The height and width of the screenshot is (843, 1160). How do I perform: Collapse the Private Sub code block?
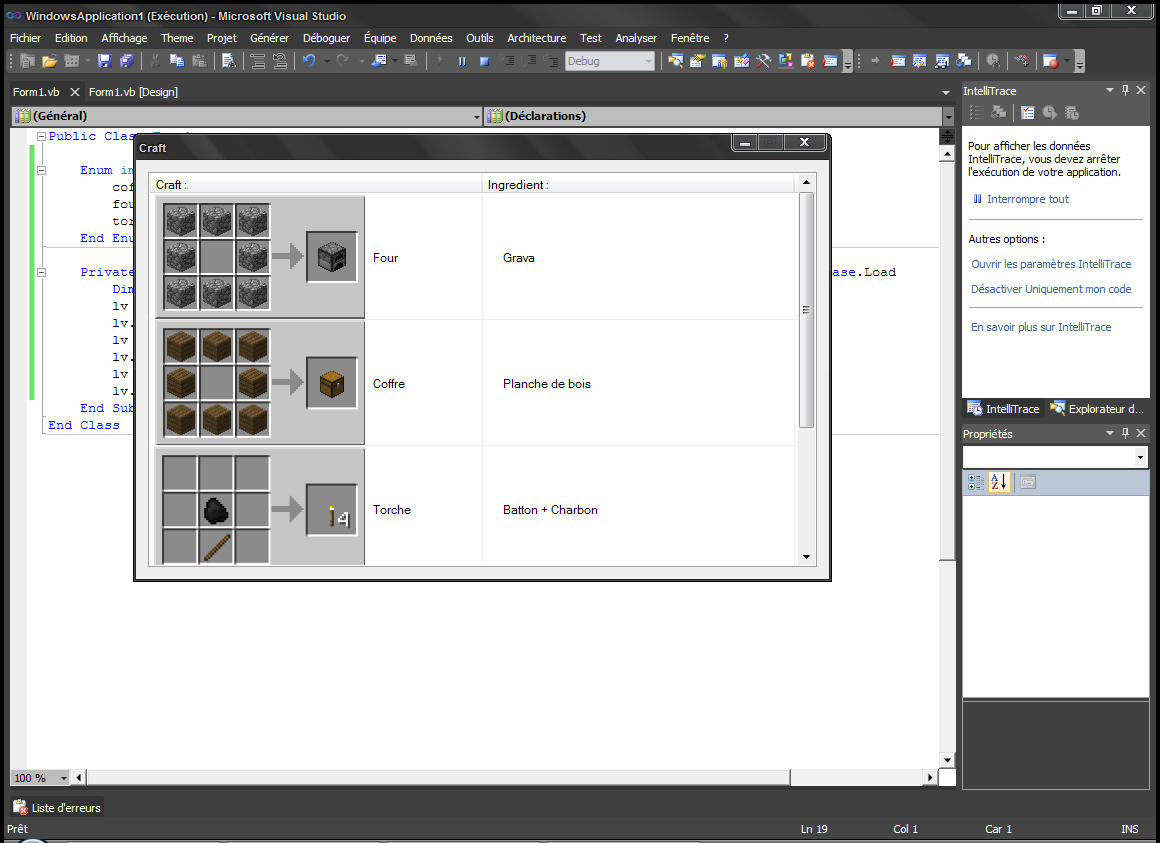point(41,272)
